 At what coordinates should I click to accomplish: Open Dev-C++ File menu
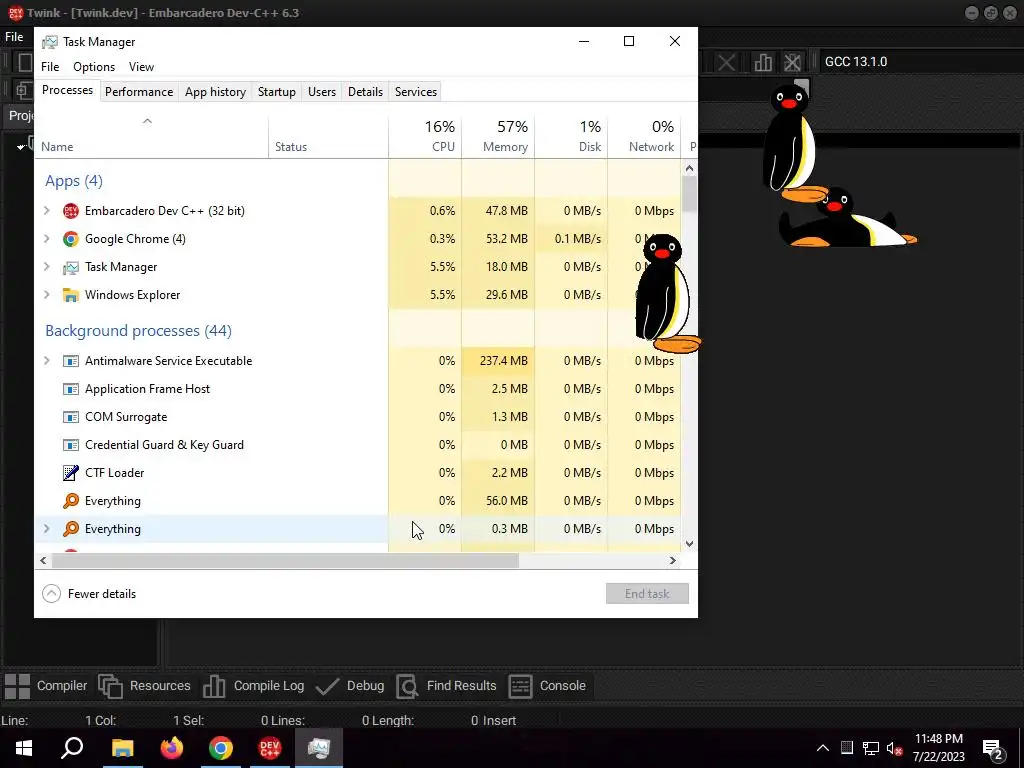(14, 37)
